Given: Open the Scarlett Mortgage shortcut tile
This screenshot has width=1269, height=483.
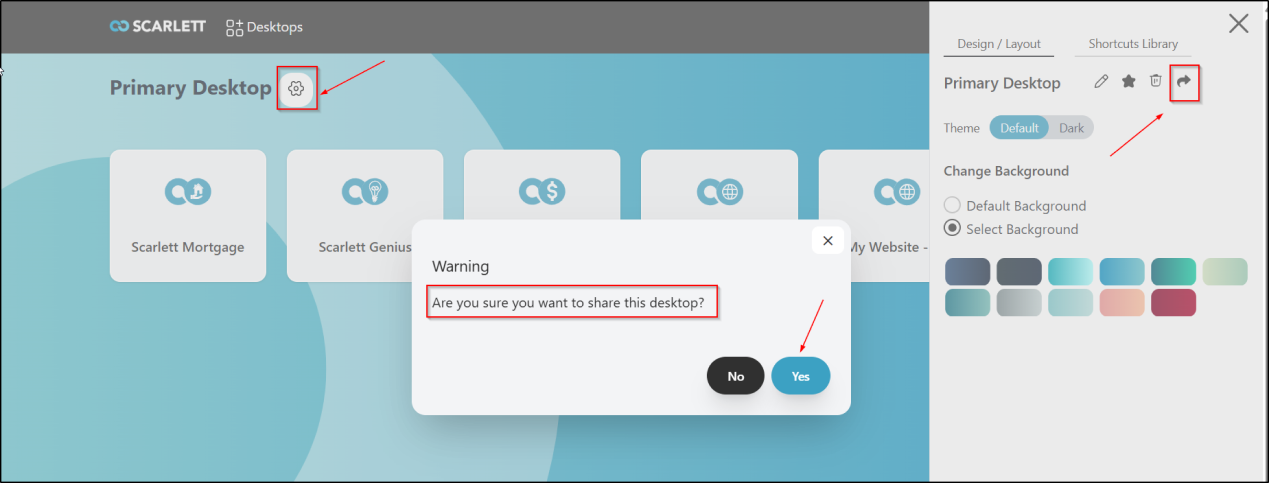Looking at the screenshot, I should tap(188, 215).
